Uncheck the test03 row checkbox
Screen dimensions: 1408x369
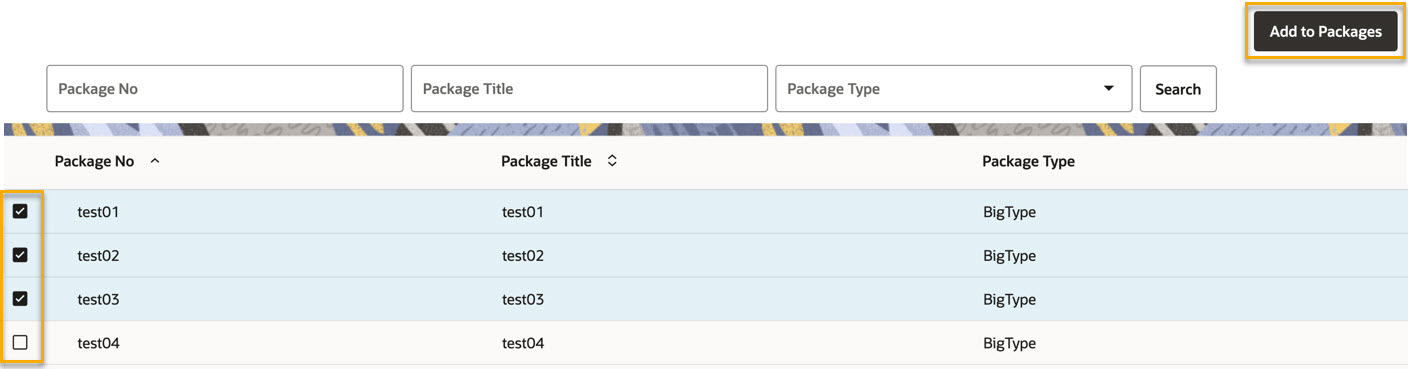20,299
